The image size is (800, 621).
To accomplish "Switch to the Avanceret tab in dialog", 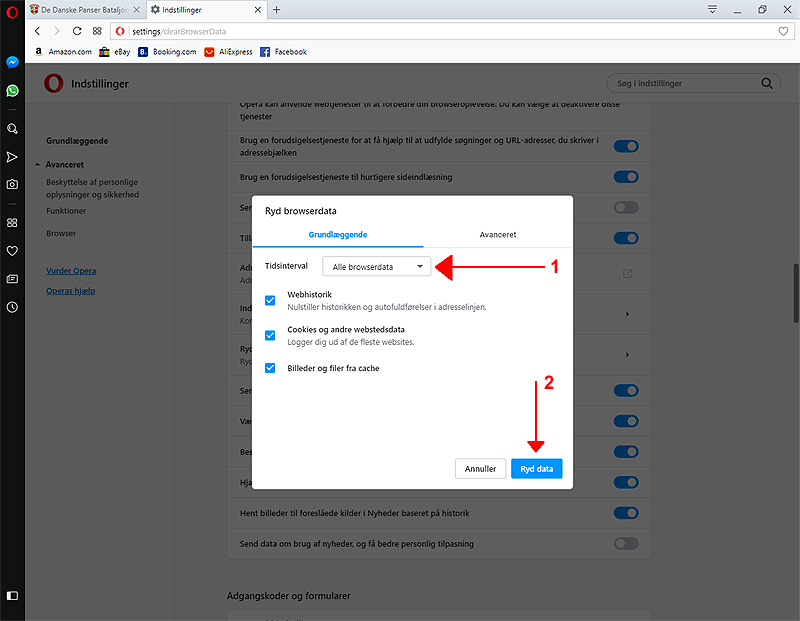I will pos(497,235).
